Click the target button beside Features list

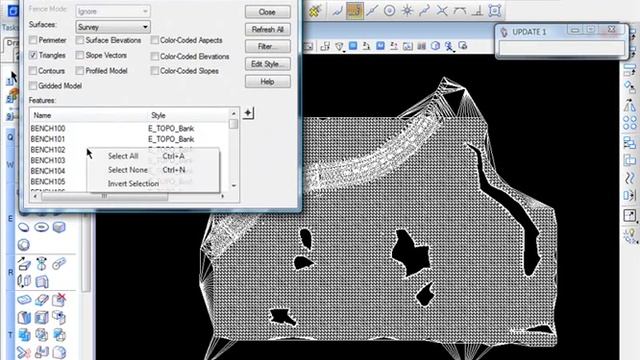(248, 113)
